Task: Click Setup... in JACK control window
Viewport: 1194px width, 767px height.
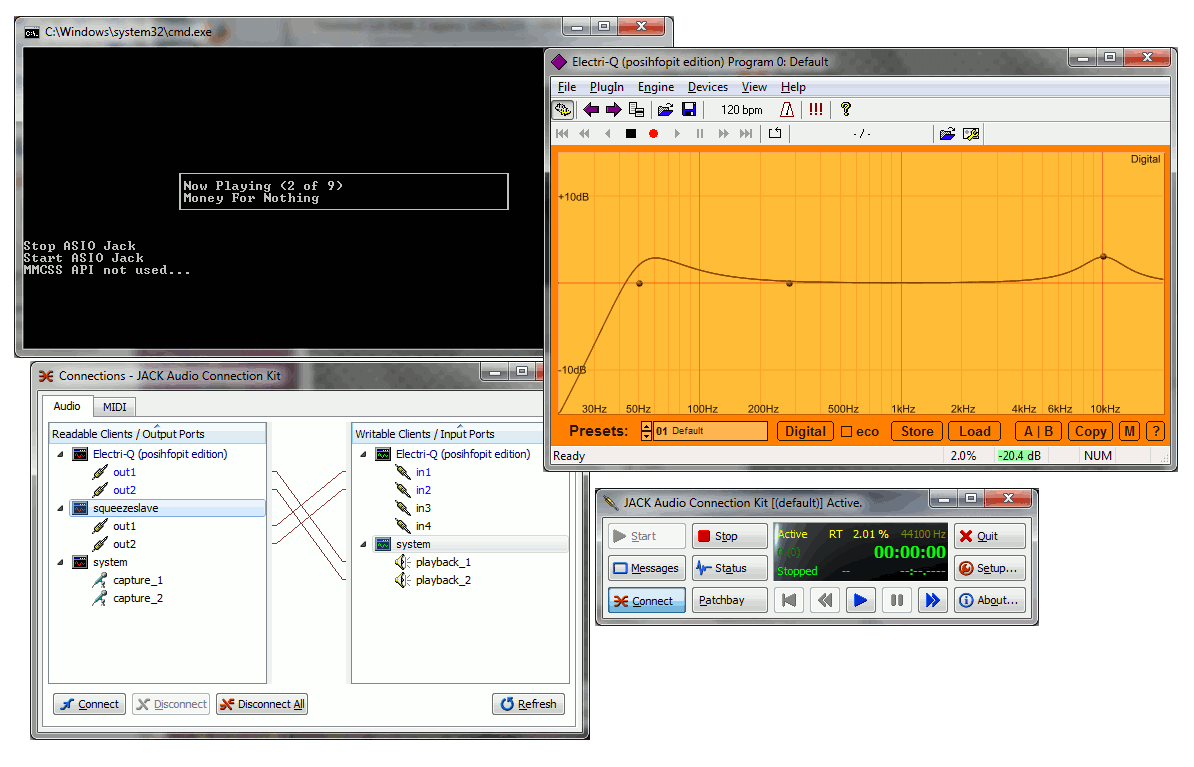Action: click(x=989, y=568)
